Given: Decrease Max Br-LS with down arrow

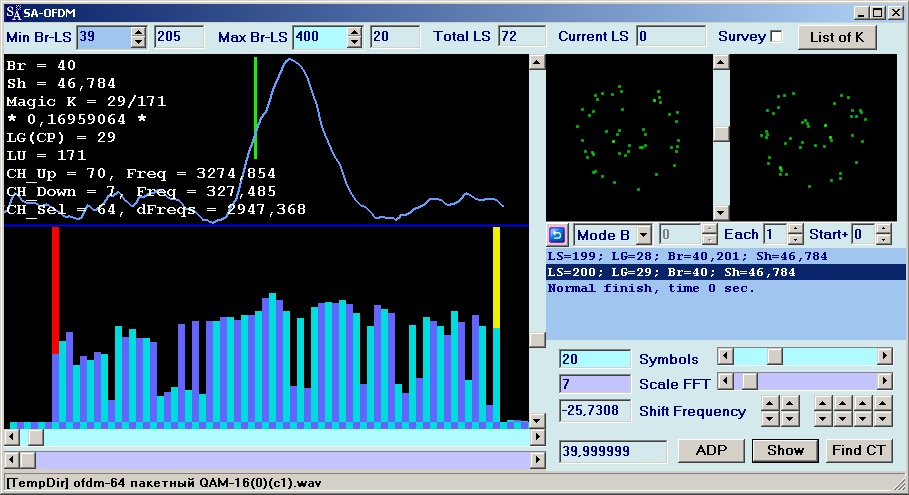Looking at the screenshot, I should click(354, 42).
